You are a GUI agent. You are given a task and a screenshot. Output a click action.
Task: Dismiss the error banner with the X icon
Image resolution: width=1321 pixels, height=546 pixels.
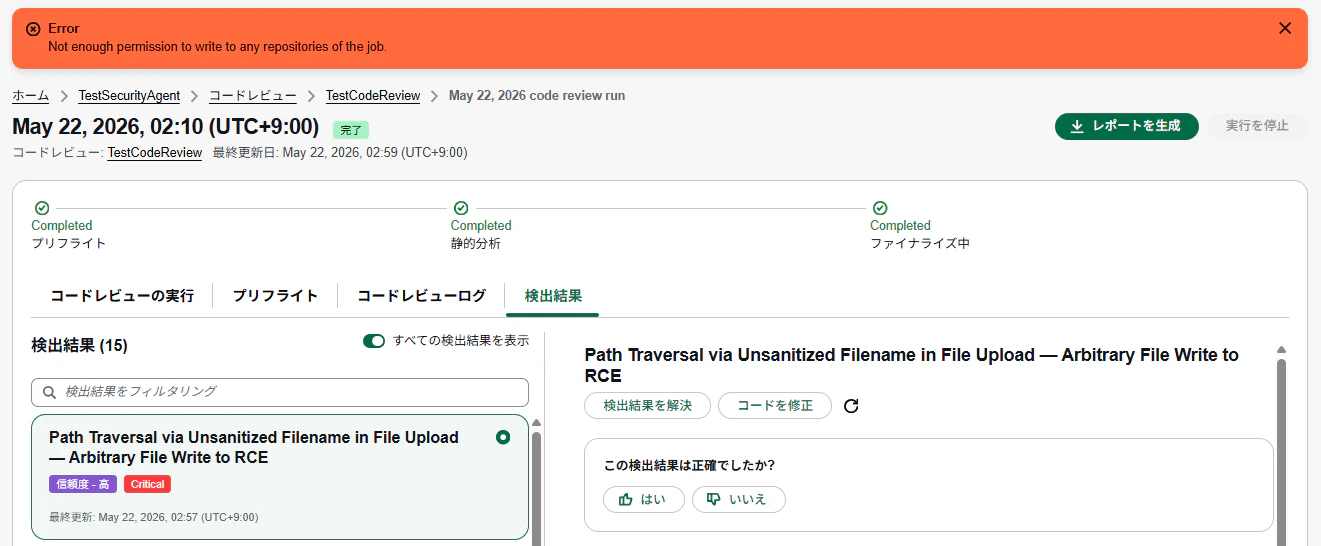(x=1285, y=28)
